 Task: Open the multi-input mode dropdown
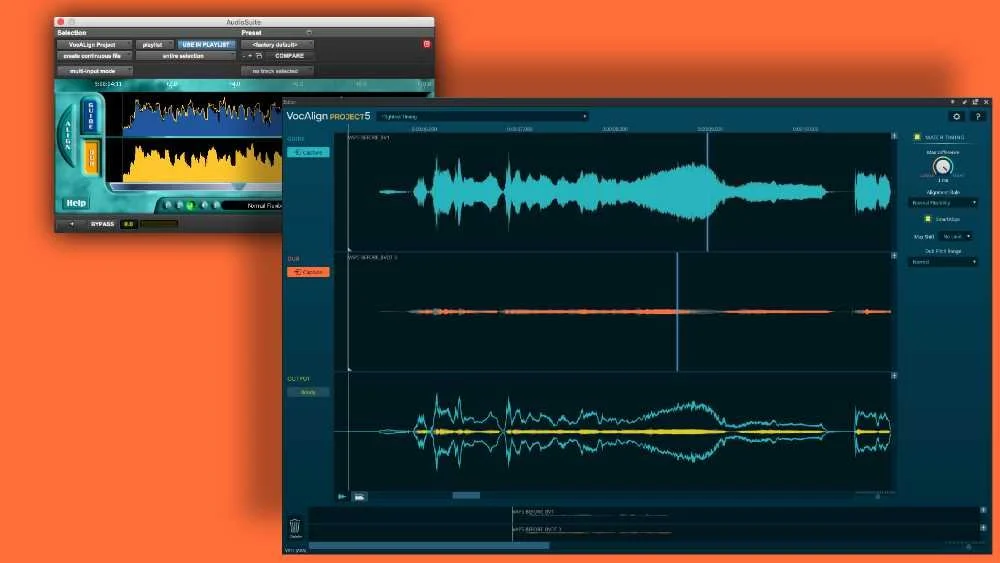94,71
